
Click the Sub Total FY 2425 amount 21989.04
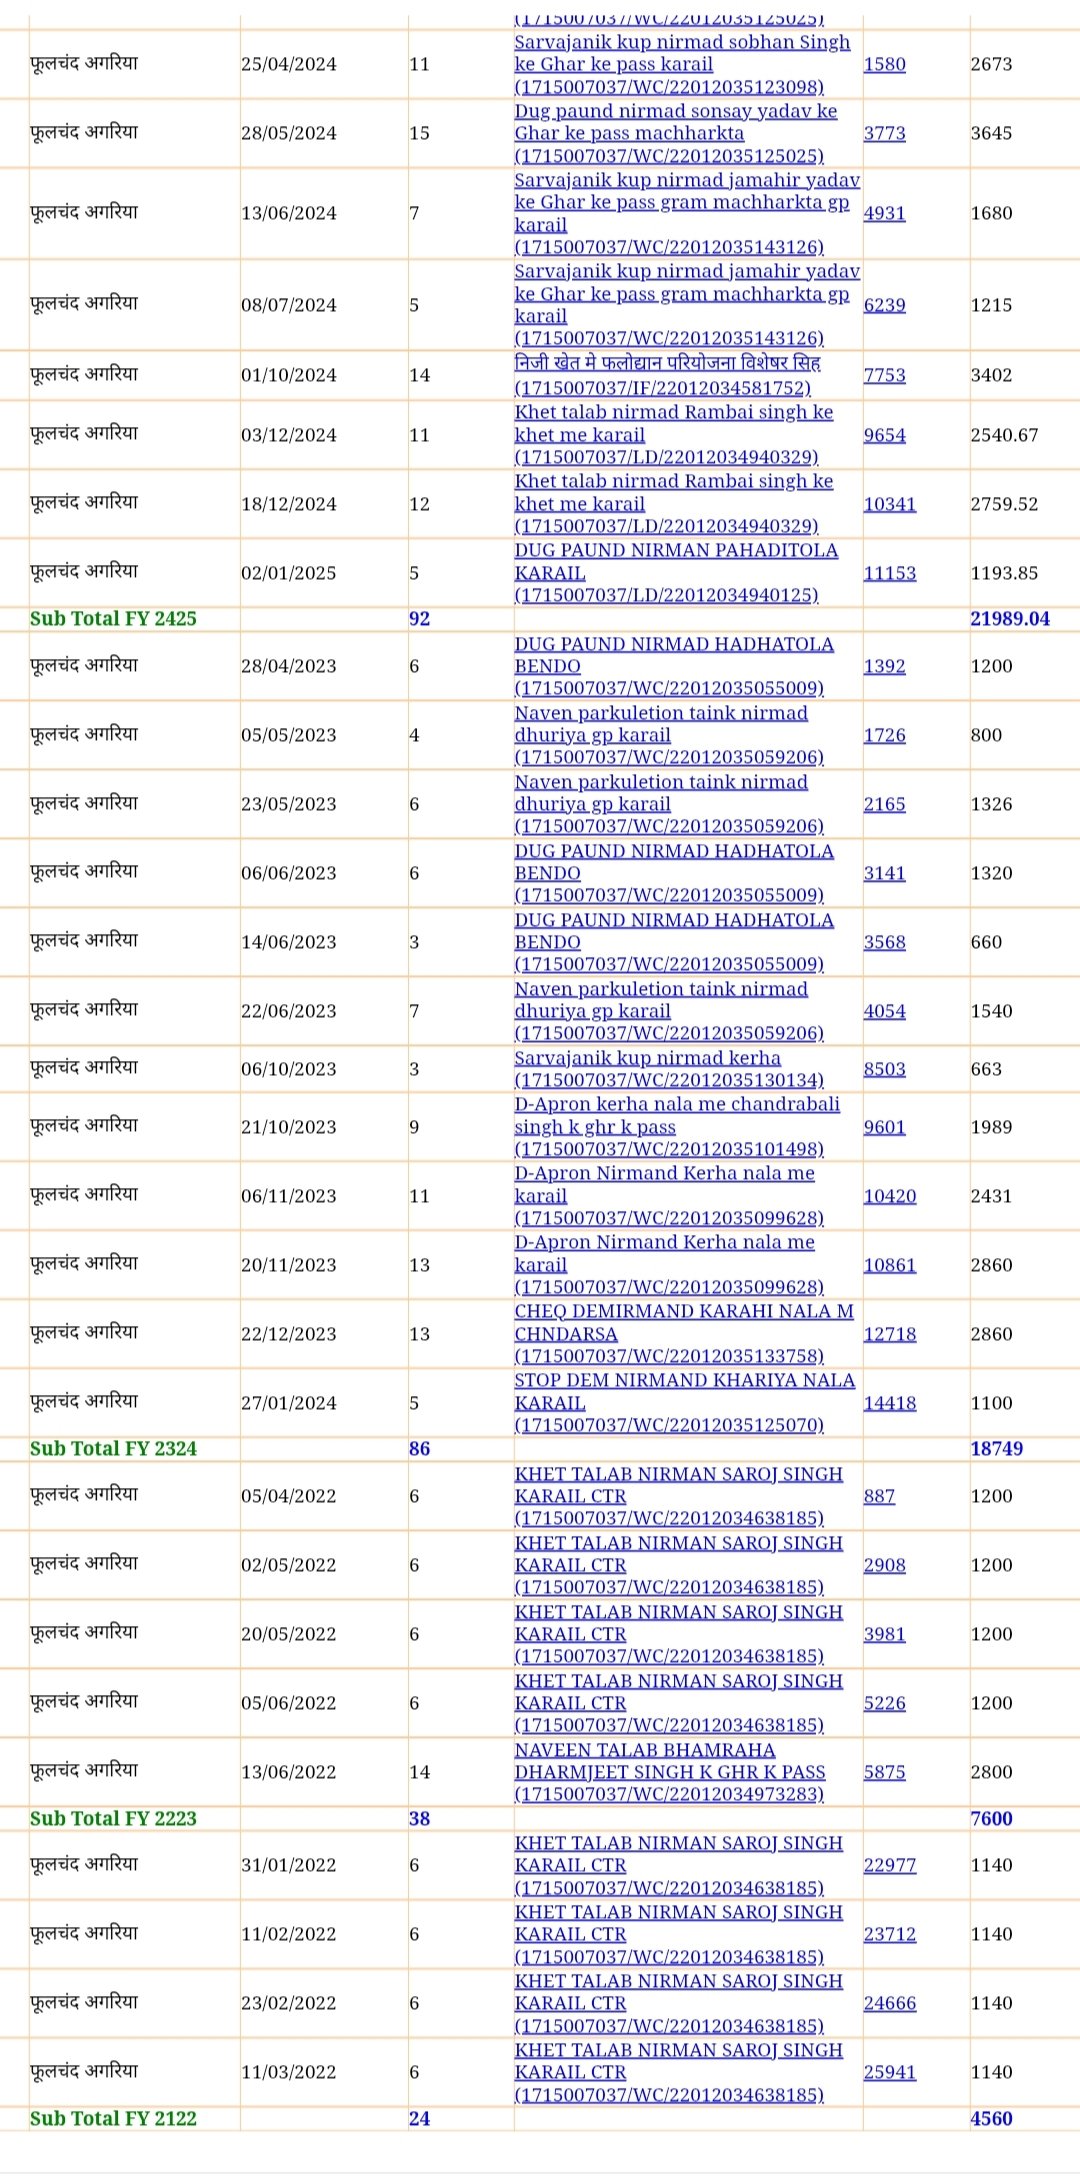(x=1009, y=619)
